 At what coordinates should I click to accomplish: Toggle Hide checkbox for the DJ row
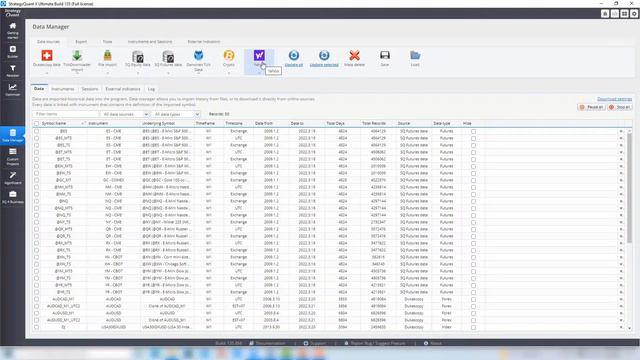point(473,327)
